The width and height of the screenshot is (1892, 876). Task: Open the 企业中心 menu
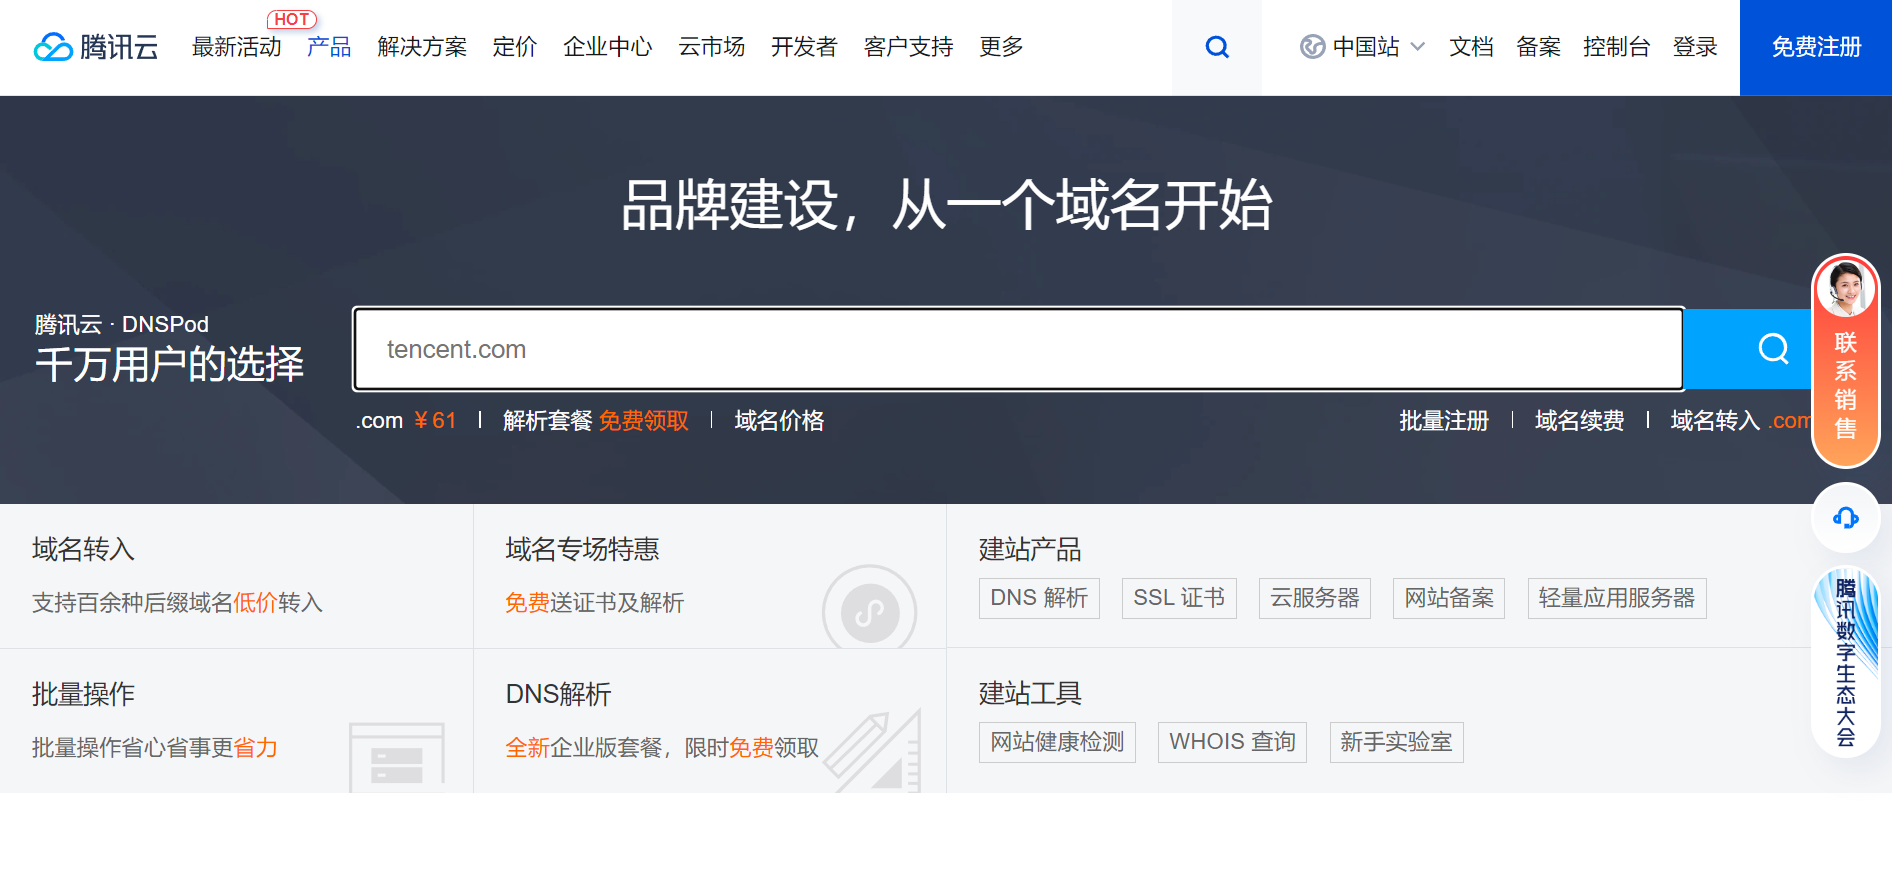tap(608, 47)
